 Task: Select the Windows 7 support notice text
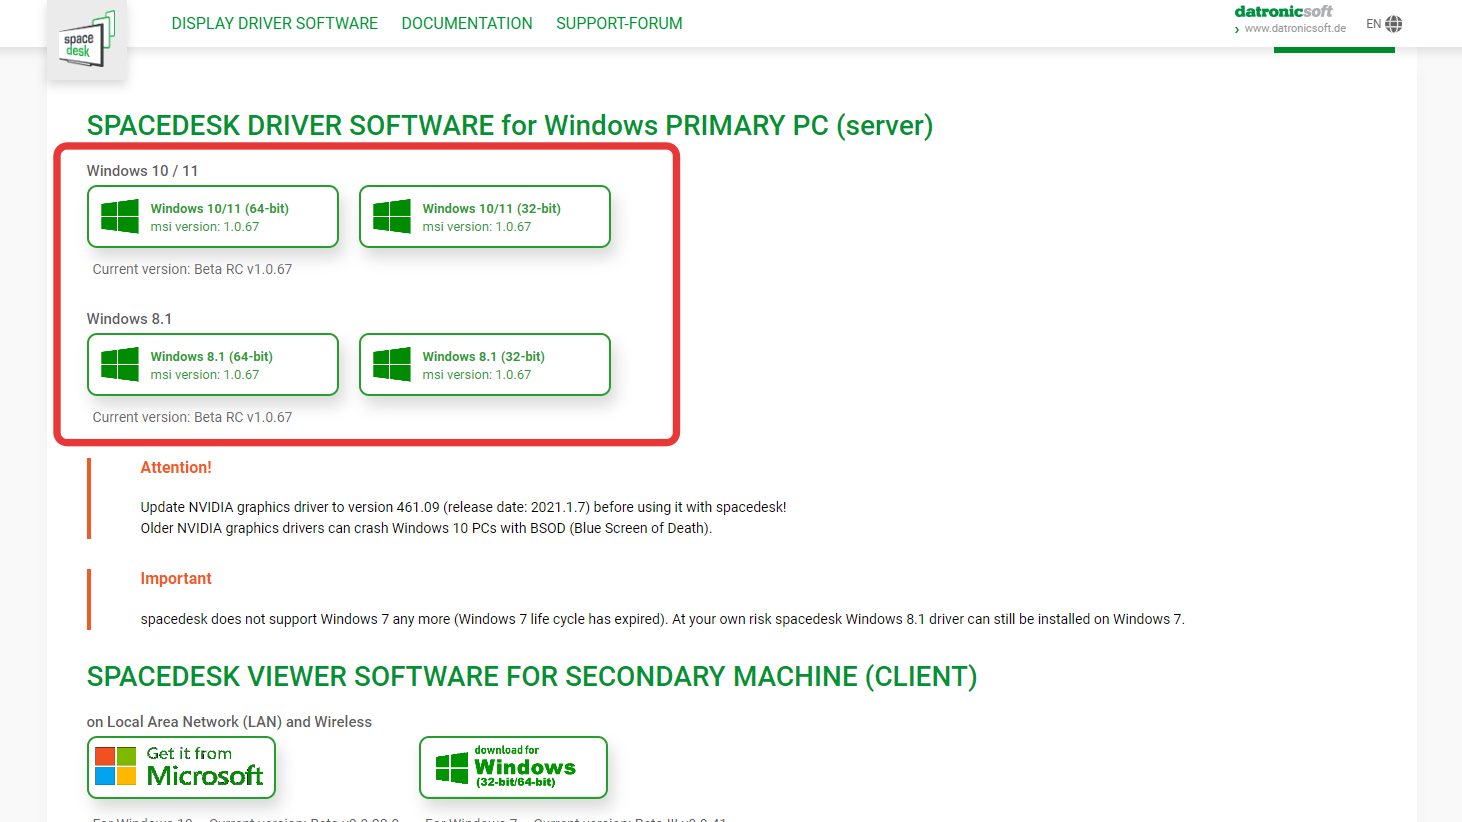tap(662, 619)
